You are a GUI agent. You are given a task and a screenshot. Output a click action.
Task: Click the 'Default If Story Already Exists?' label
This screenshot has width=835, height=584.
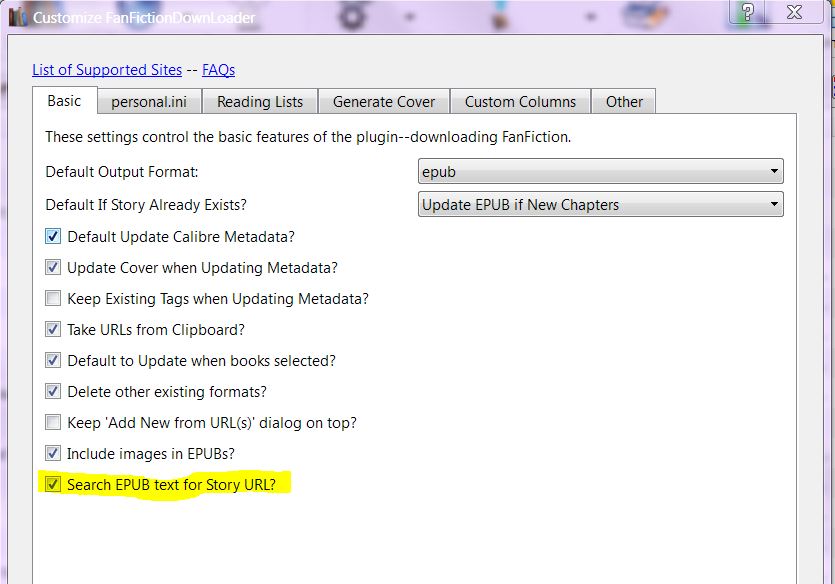coord(146,204)
